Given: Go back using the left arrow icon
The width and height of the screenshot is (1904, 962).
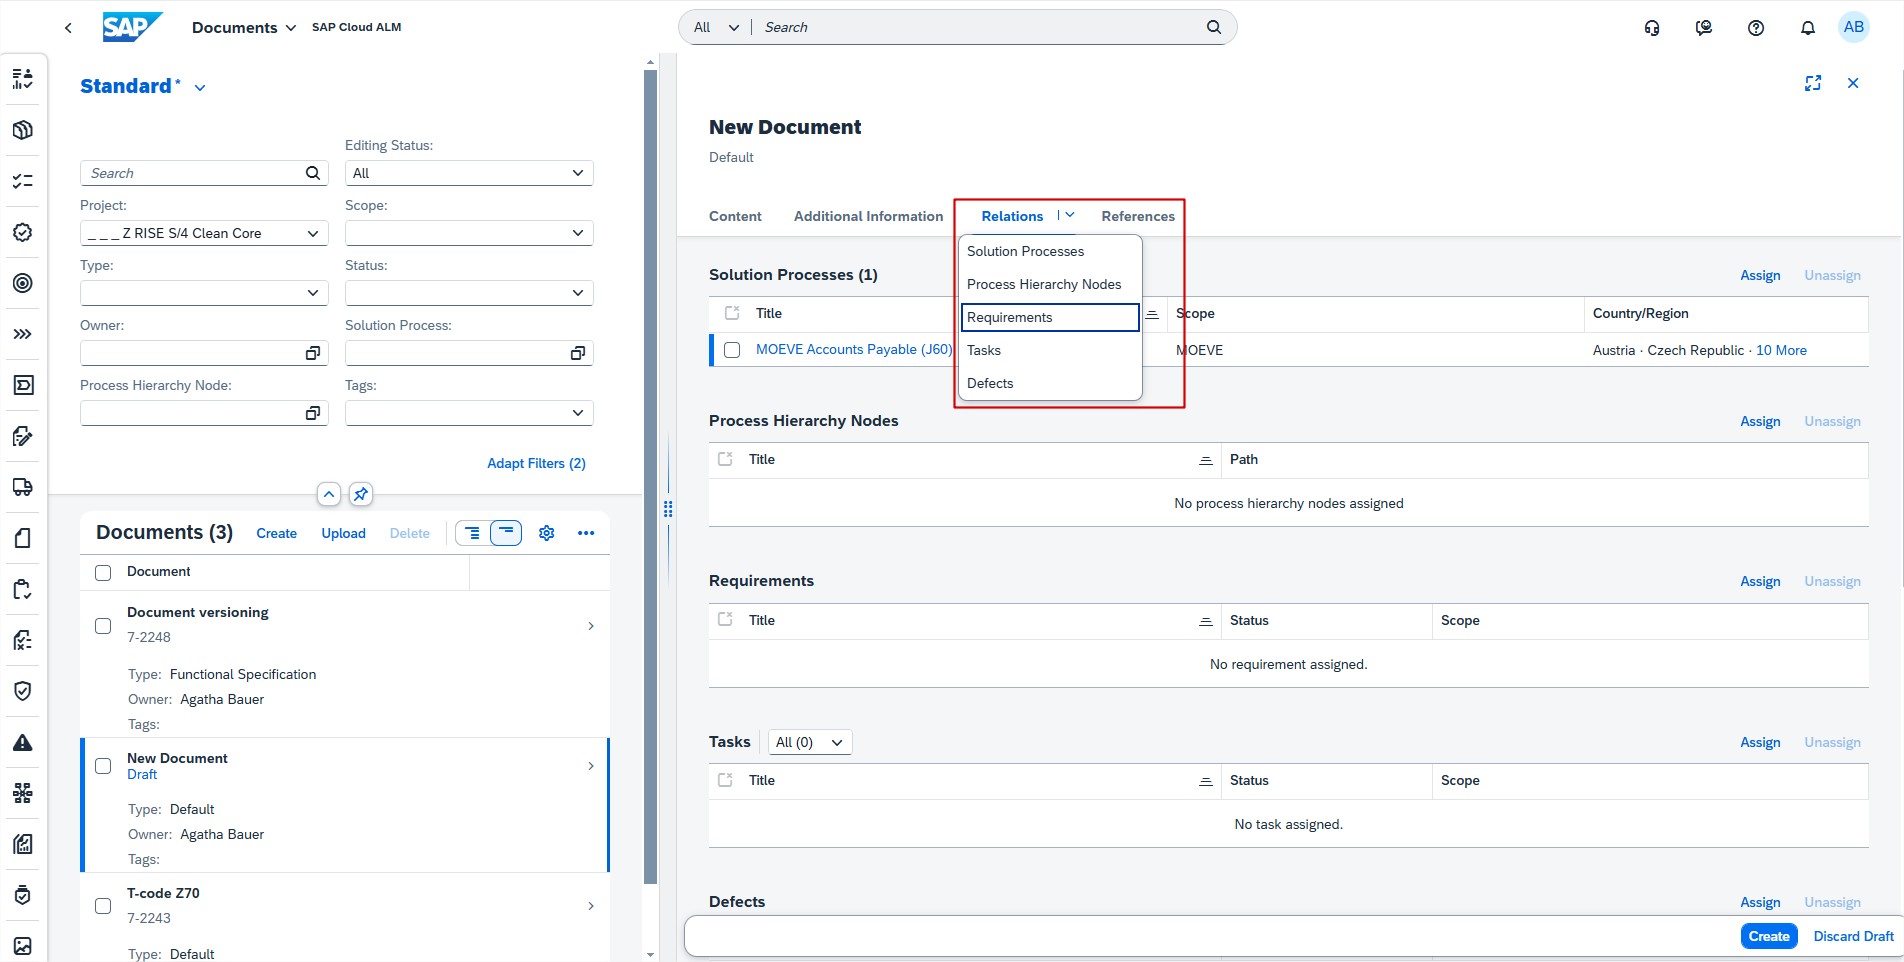Looking at the screenshot, I should point(68,28).
